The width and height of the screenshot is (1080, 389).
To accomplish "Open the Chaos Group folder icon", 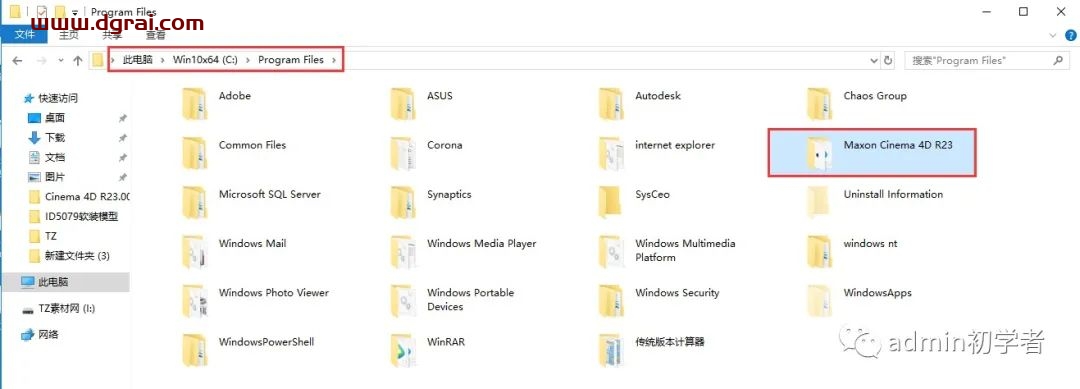I will click(820, 104).
